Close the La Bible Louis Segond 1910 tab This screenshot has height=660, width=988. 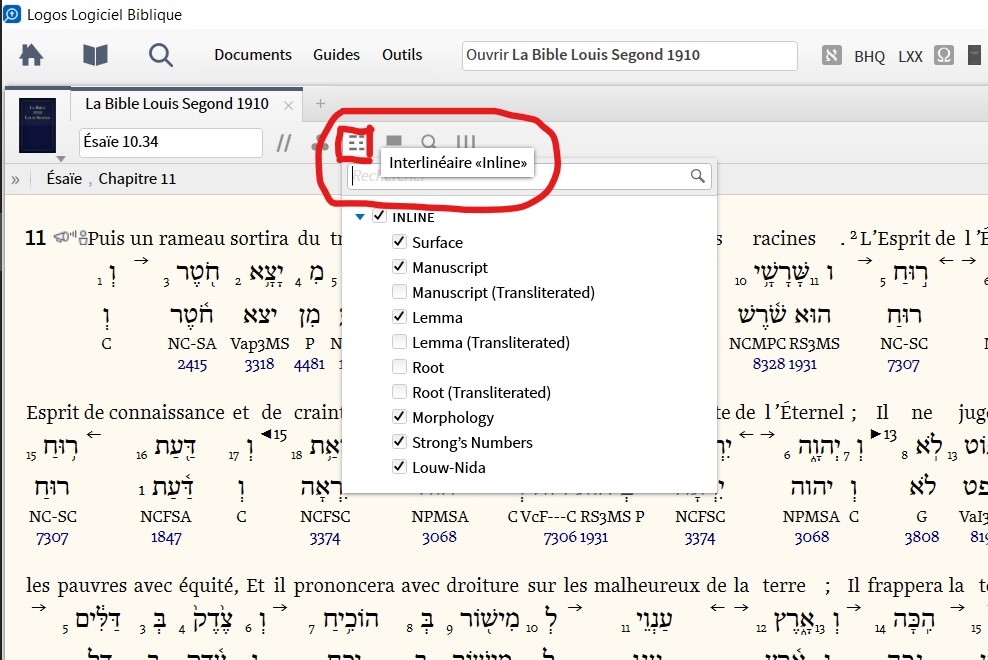pyautogui.click(x=289, y=105)
